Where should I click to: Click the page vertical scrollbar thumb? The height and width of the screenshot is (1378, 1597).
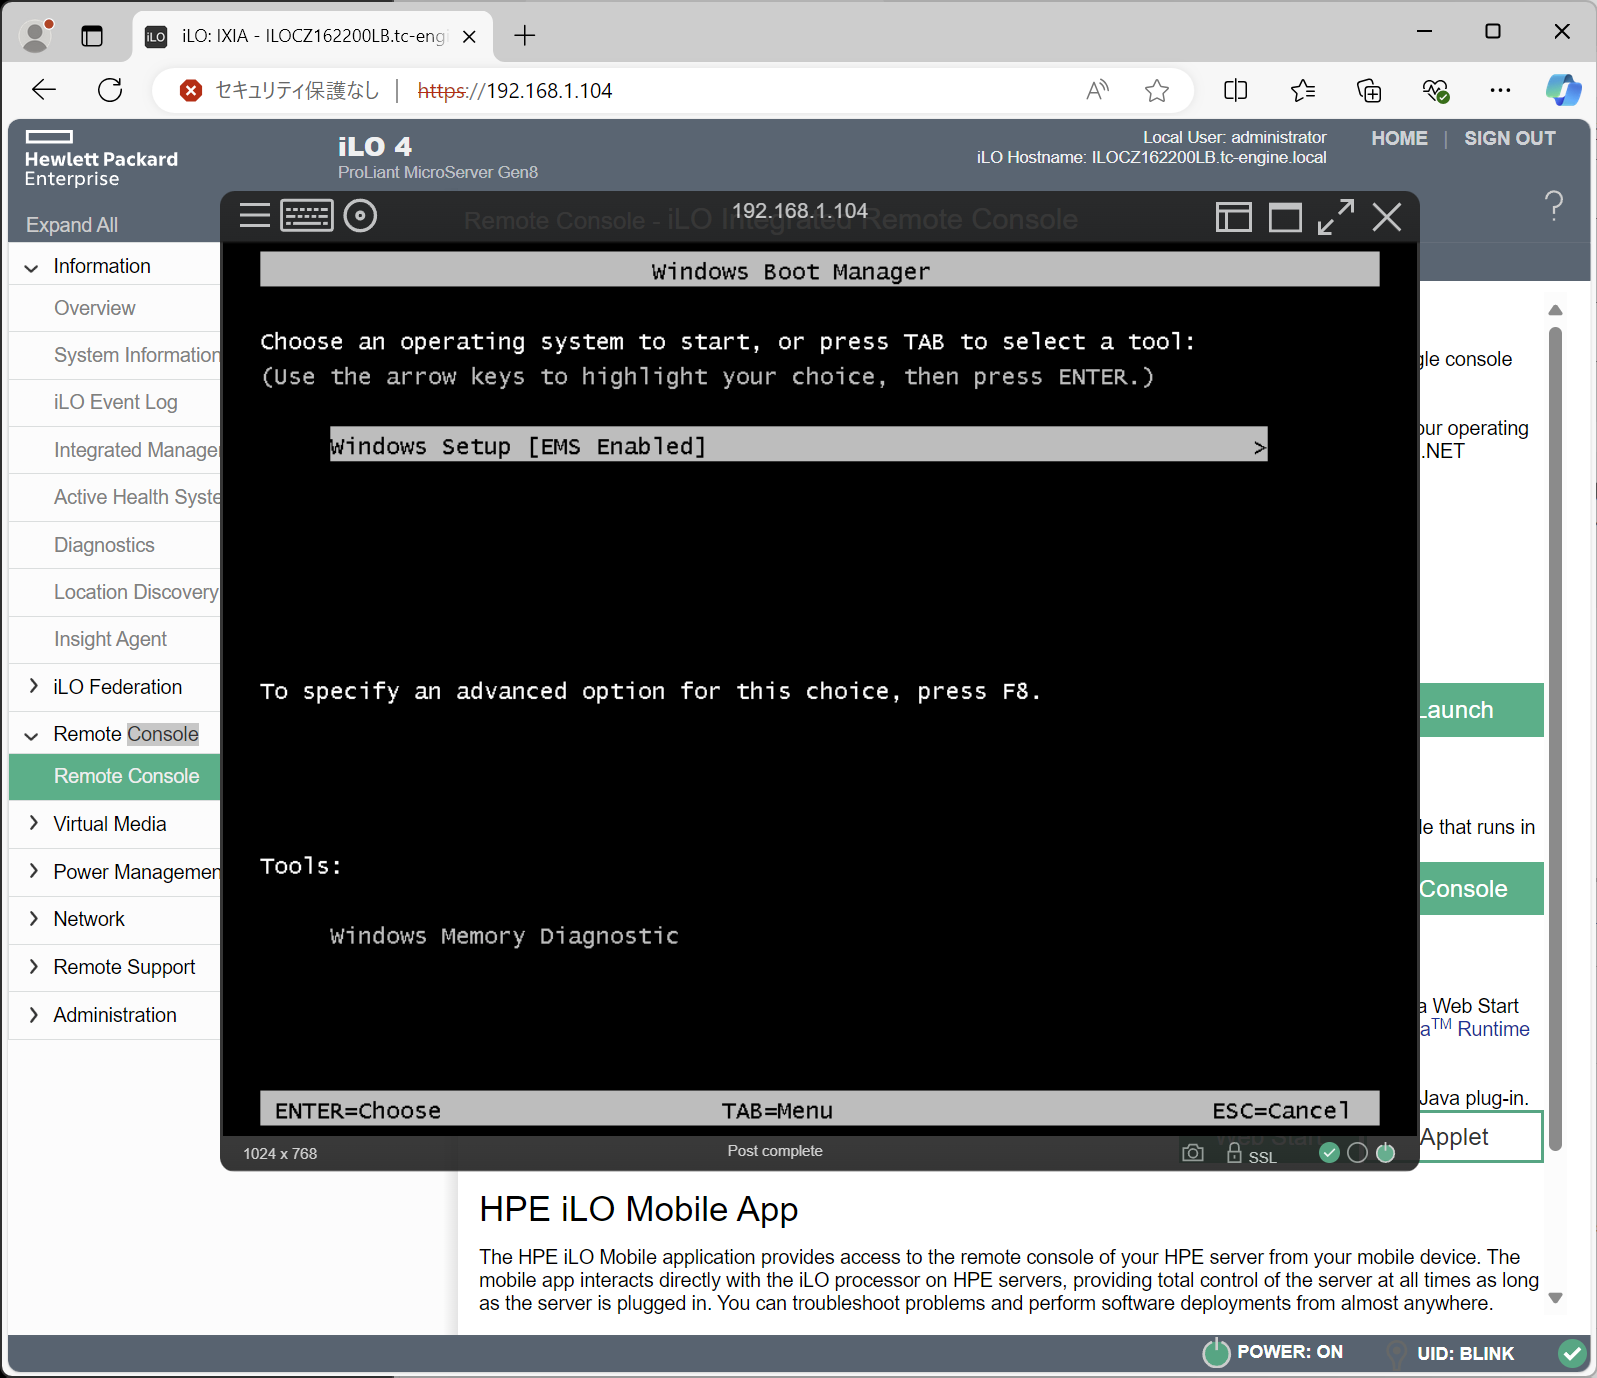click(1555, 740)
